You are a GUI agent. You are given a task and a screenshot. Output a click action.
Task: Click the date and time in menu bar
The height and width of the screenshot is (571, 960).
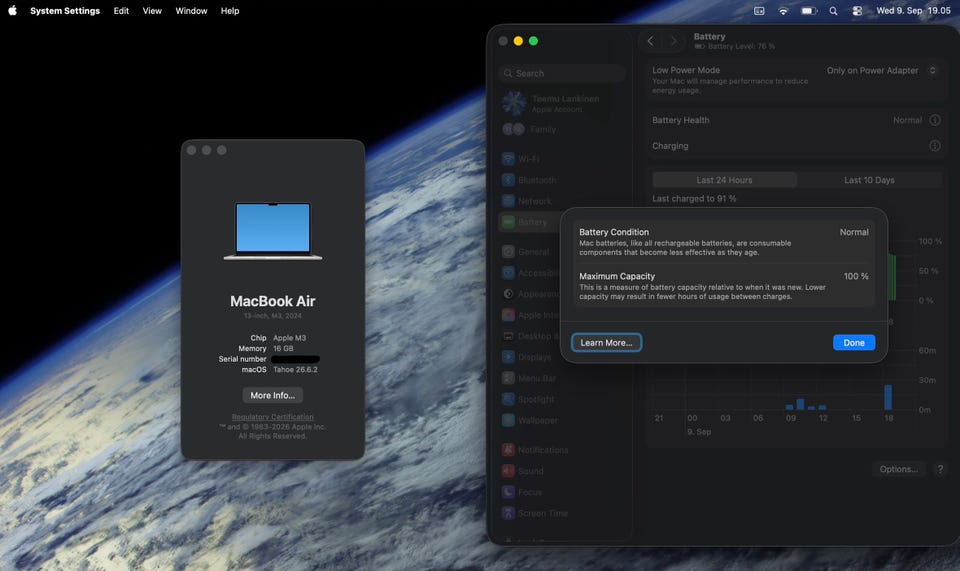(913, 10)
